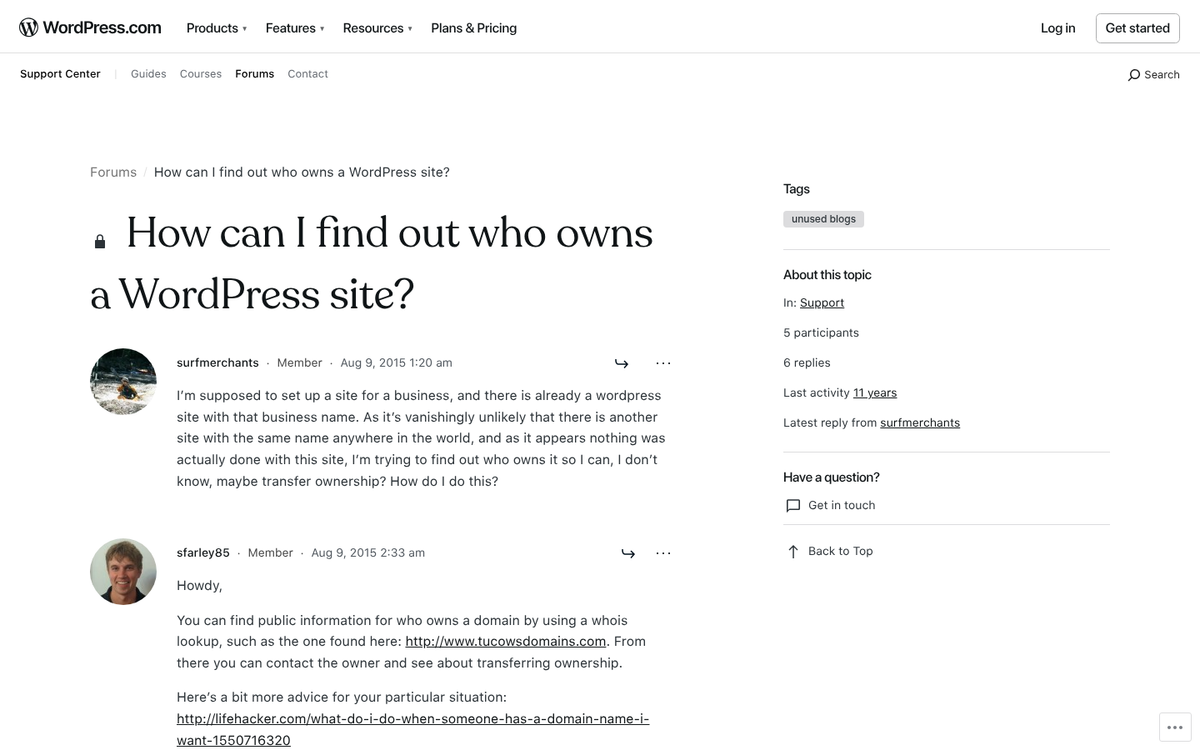Open the more options menu on surfmerchants' post

point(663,363)
